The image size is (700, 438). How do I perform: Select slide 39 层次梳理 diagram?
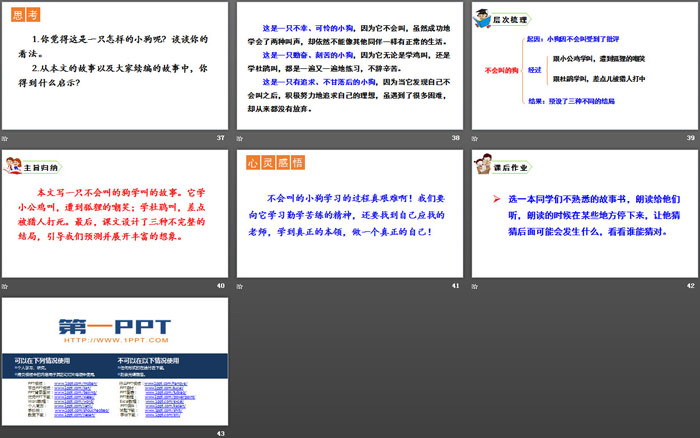tap(584, 66)
